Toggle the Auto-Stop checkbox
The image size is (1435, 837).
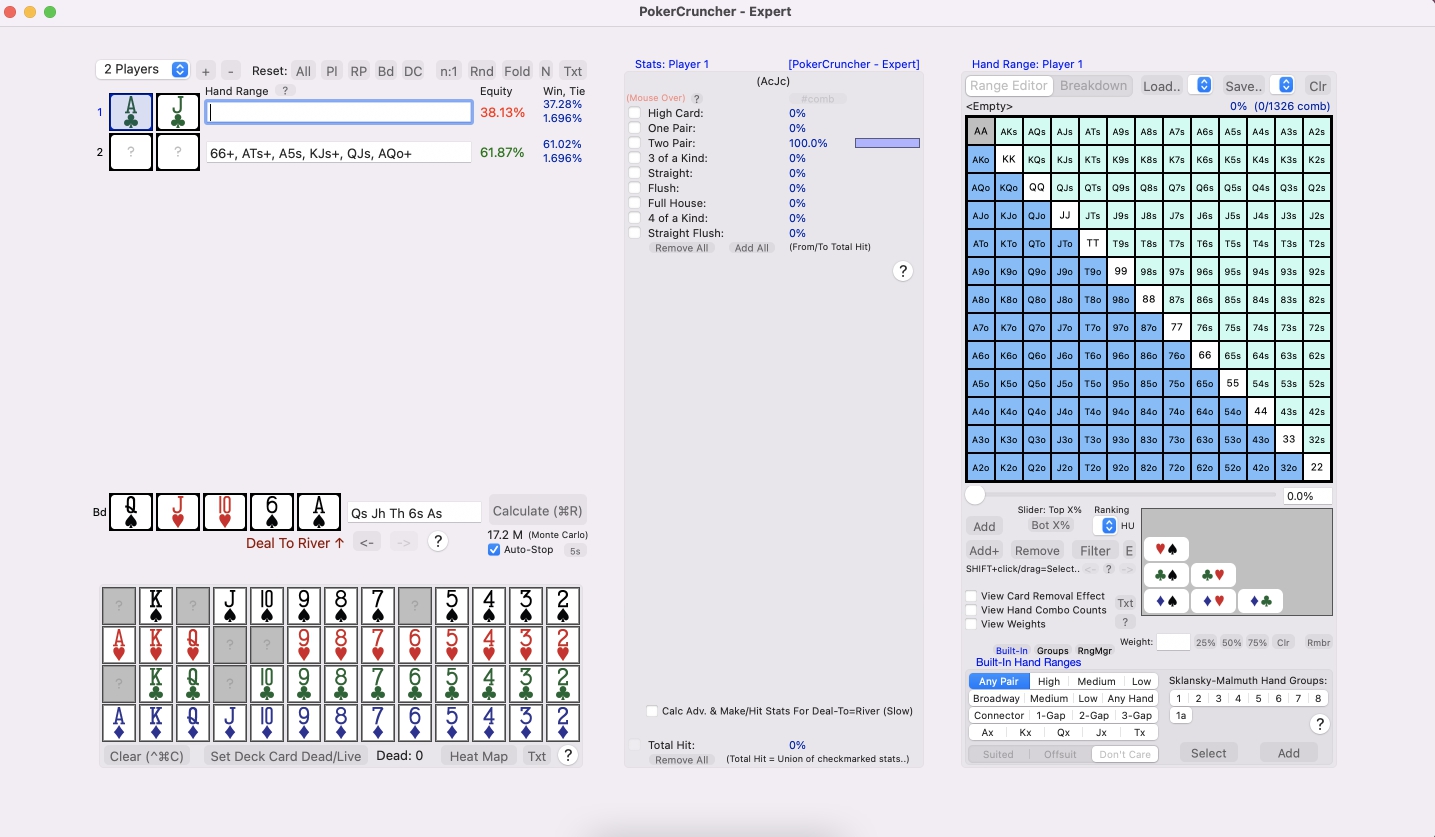click(x=494, y=550)
